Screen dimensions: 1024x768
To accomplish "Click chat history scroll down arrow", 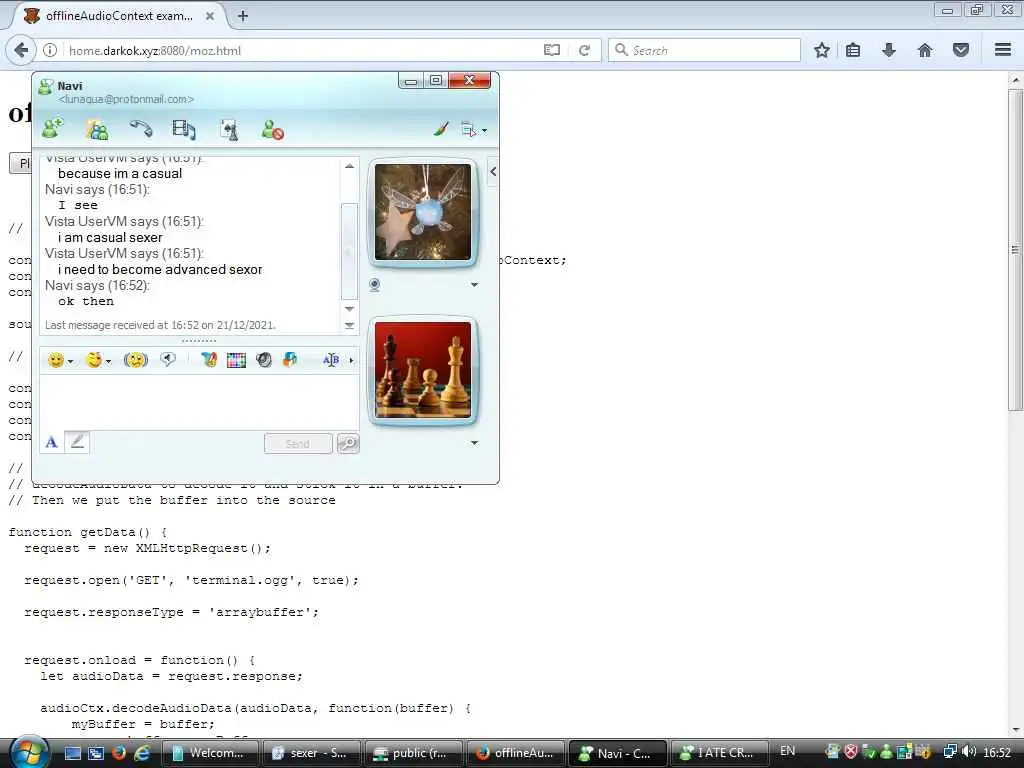I will pos(349,309).
